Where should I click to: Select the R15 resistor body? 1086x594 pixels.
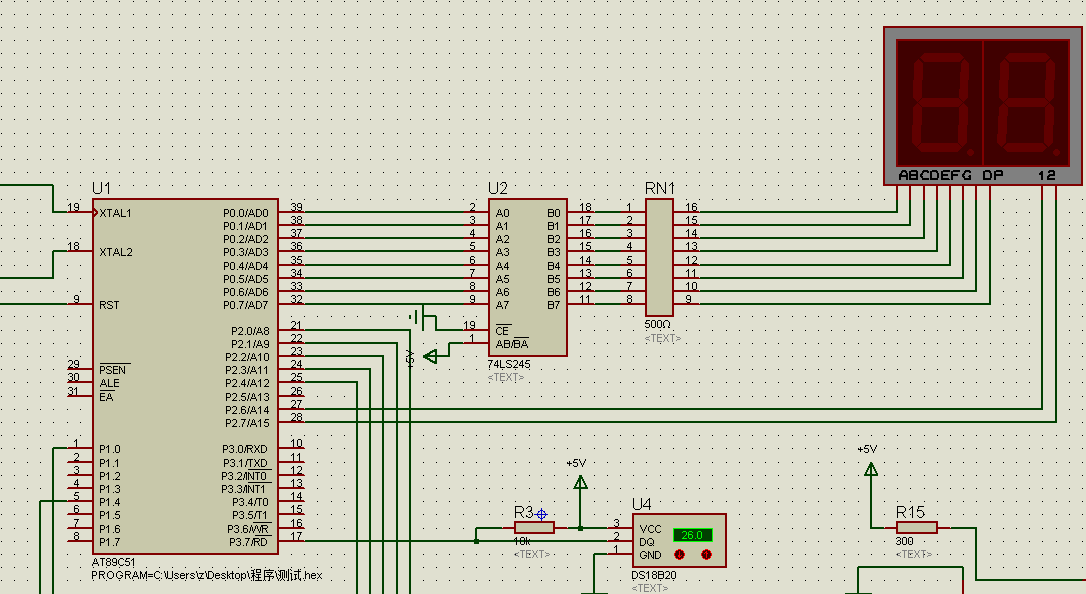[x=916, y=528]
